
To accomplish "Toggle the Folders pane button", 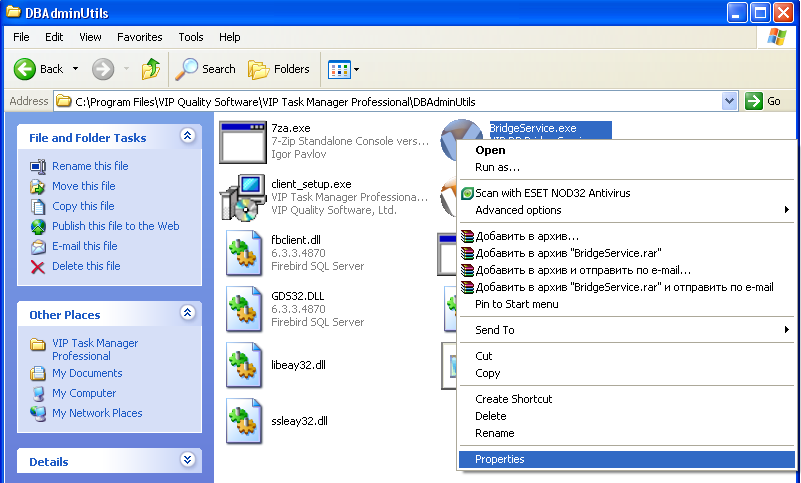I will pyautogui.click(x=279, y=69).
